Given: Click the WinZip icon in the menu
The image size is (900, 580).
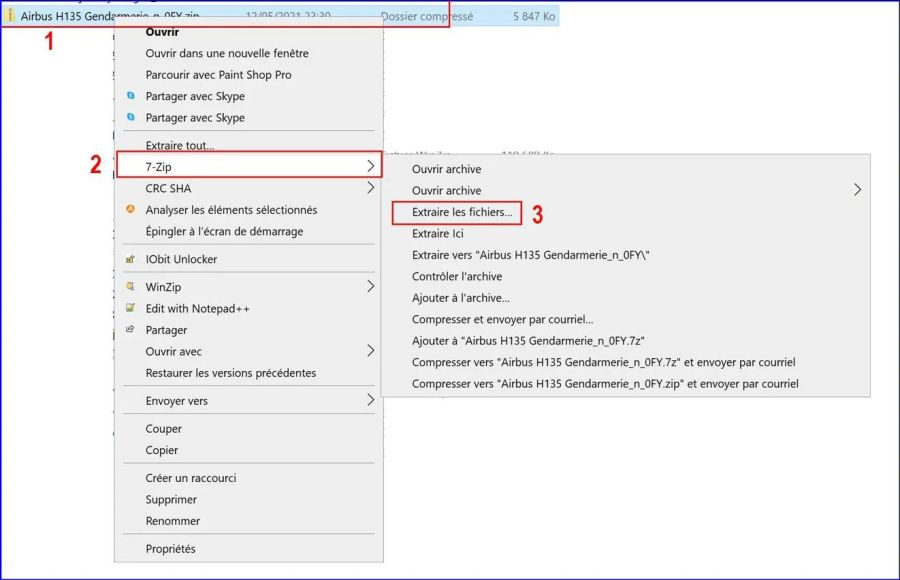Looking at the screenshot, I should 130,287.
